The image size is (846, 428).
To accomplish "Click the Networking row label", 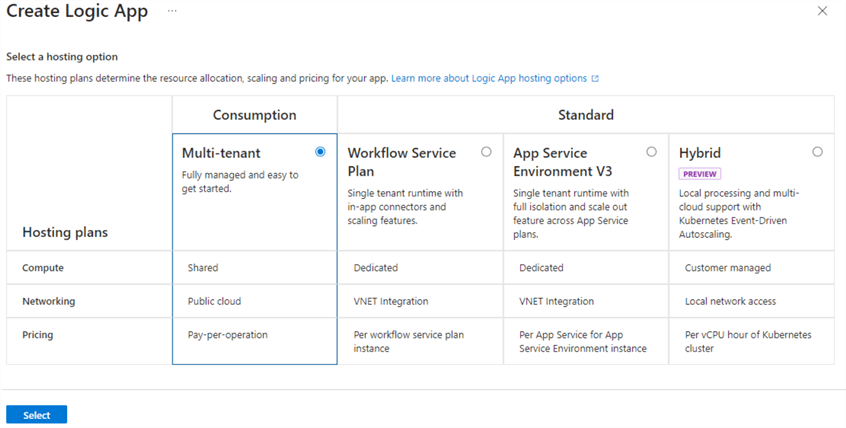I will pos(49,301).
